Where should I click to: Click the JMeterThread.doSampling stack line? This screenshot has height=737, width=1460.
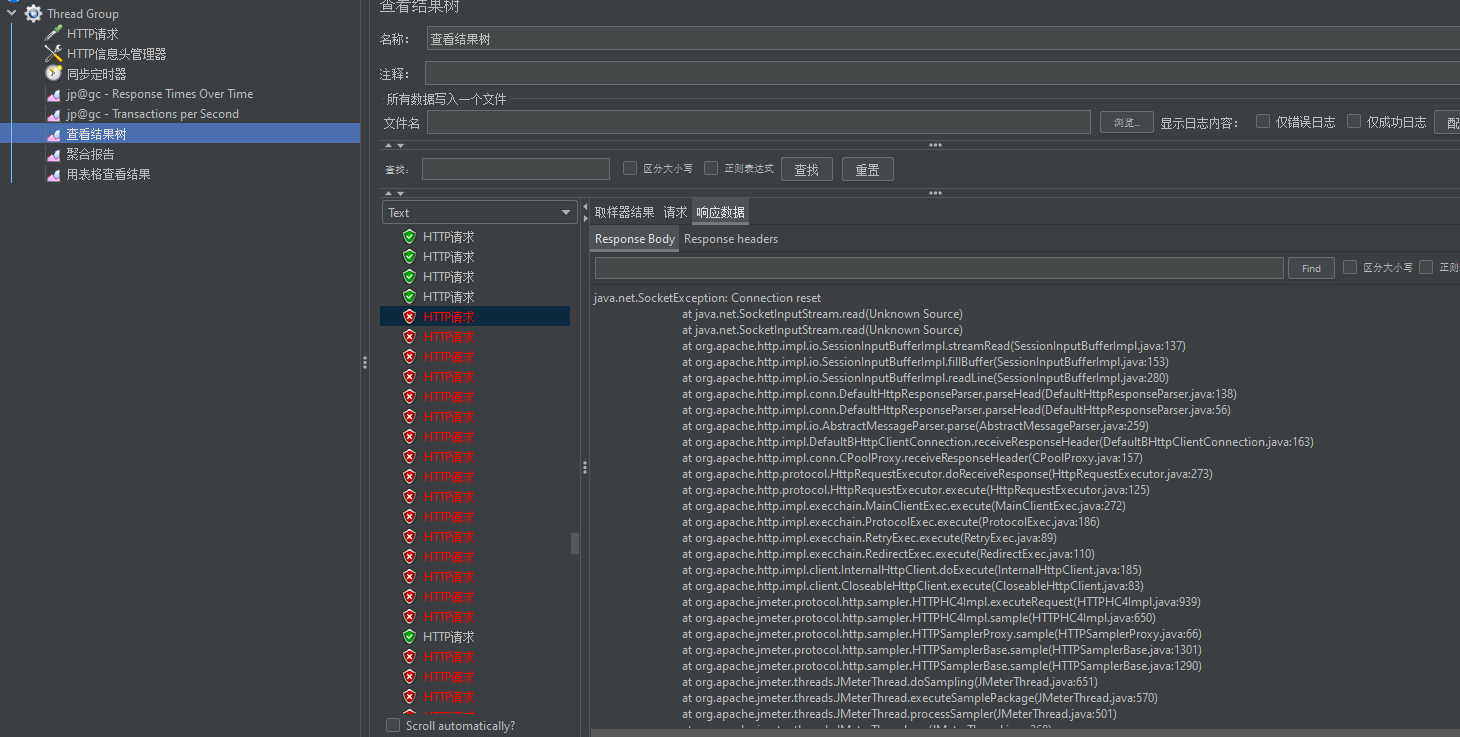(890, 682)
